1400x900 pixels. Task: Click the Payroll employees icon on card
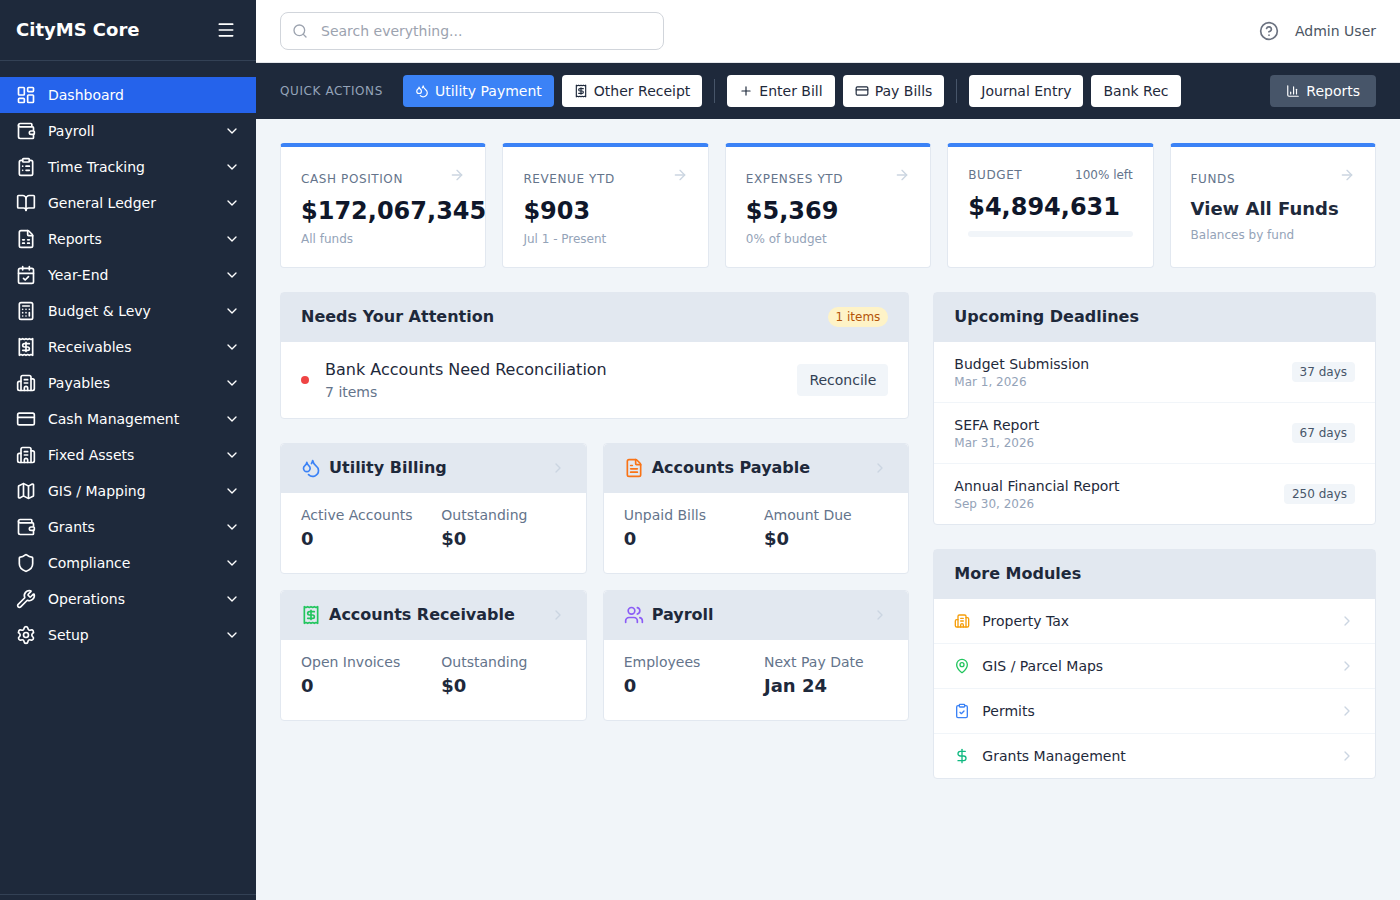coord(634,614)
